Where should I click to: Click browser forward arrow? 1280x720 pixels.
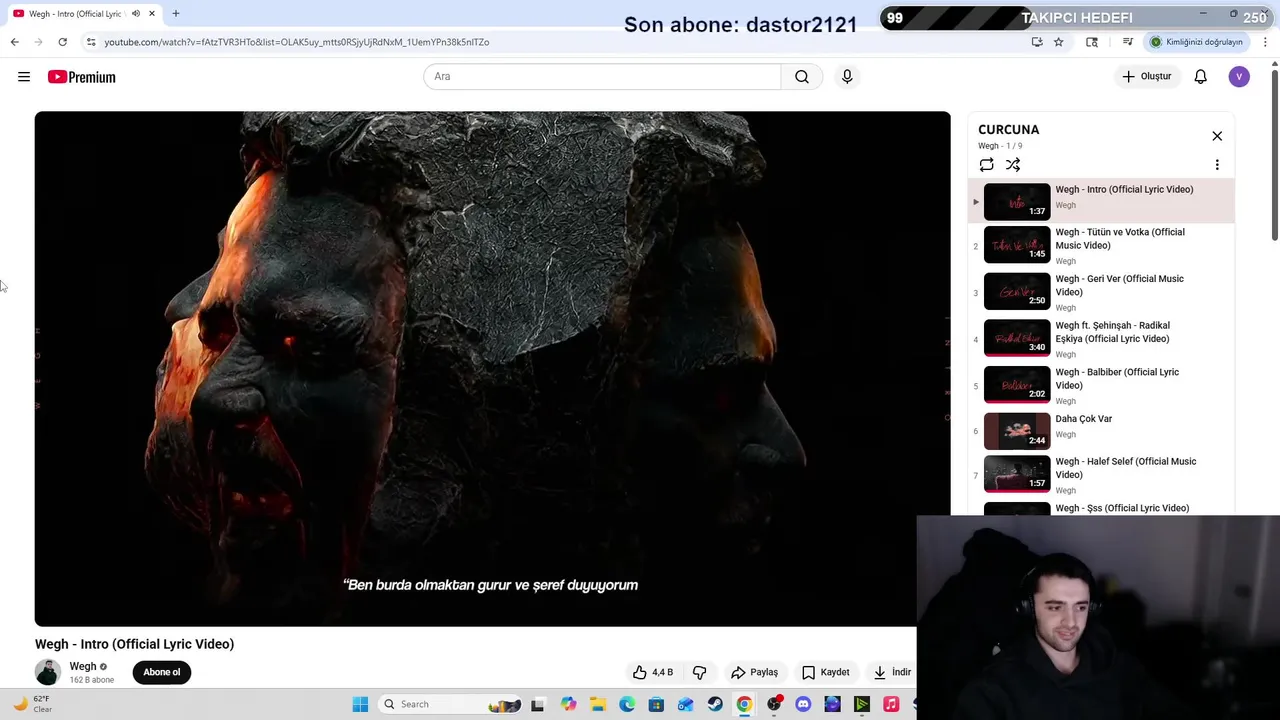coord(38,42)
